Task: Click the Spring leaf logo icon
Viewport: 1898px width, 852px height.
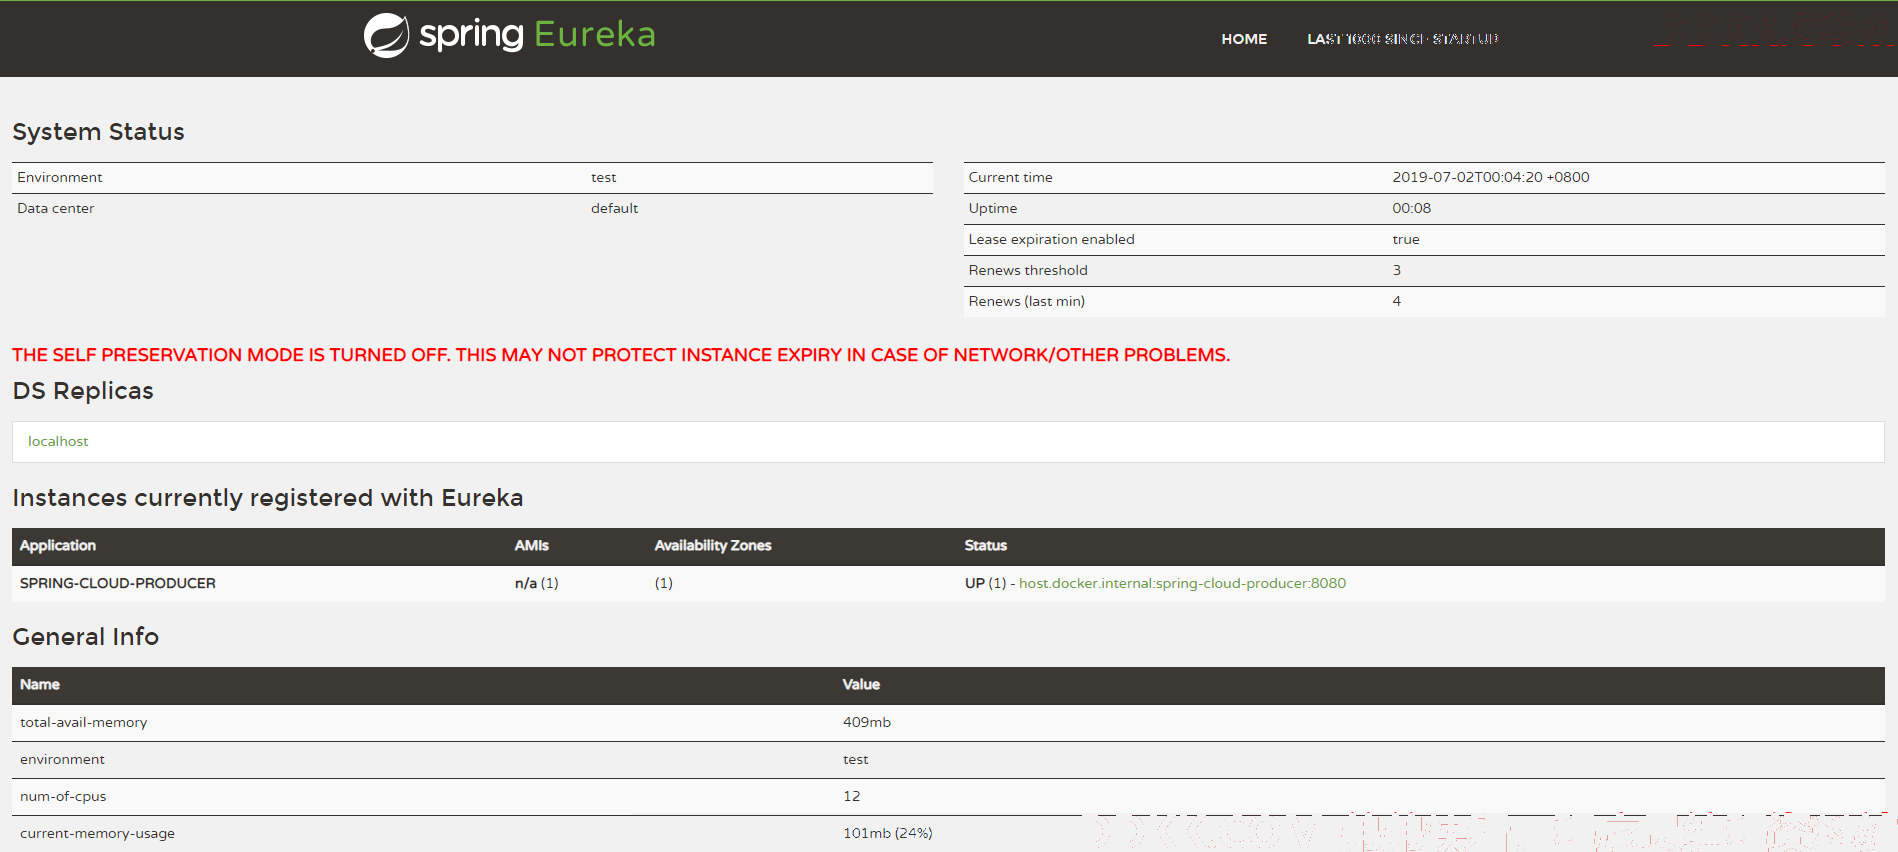Action: 386,35
